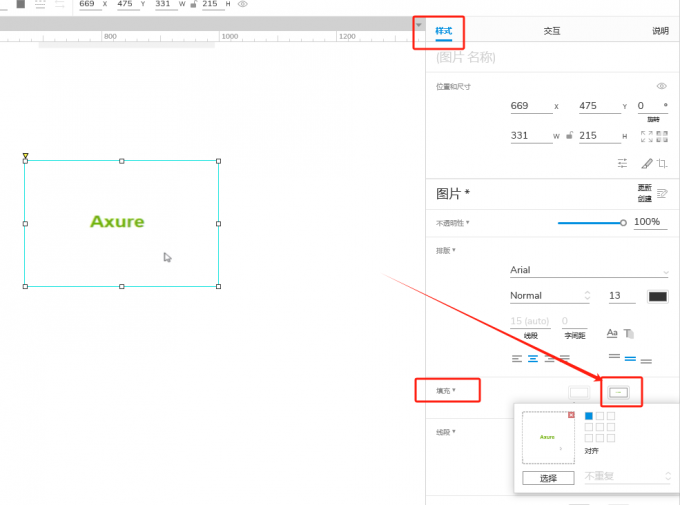Click the top toolbar fill color square
Image resolution: width=680 pixels, height=505 pixels.
[x=20, y=4]
